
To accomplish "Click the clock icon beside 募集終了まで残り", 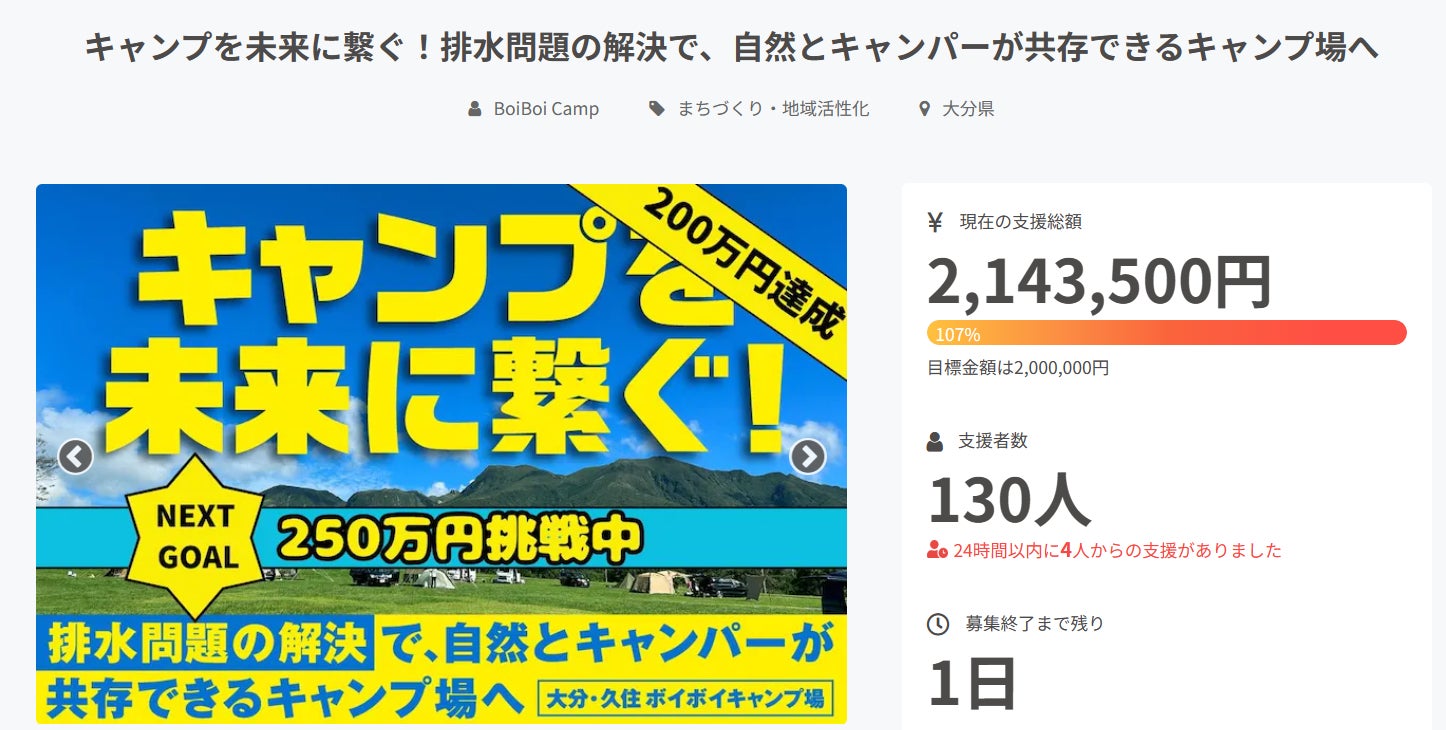I will point(938,624).
